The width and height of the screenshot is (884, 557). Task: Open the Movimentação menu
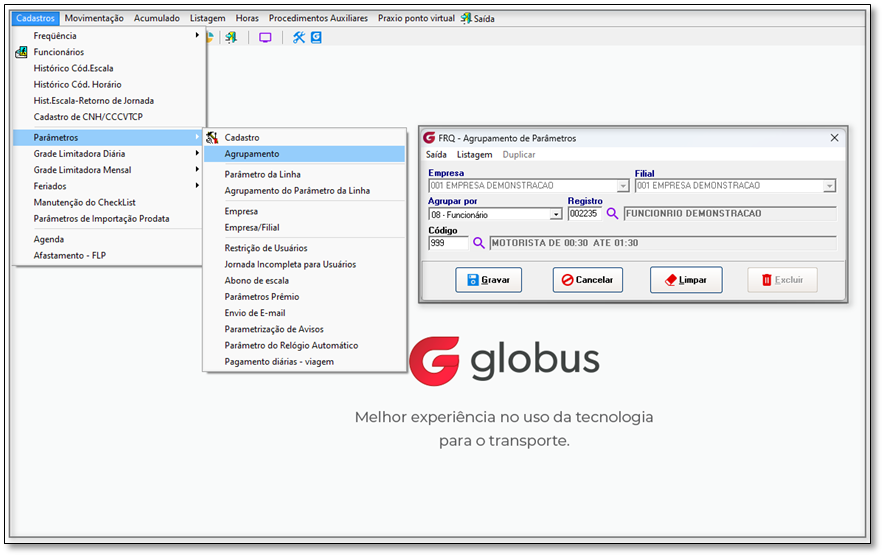tap(94, 18)
